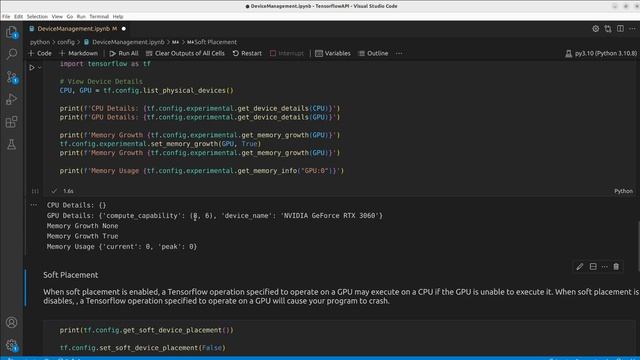The image size is (640, 360).
Task: Open the Go menu
Action: 70,17
